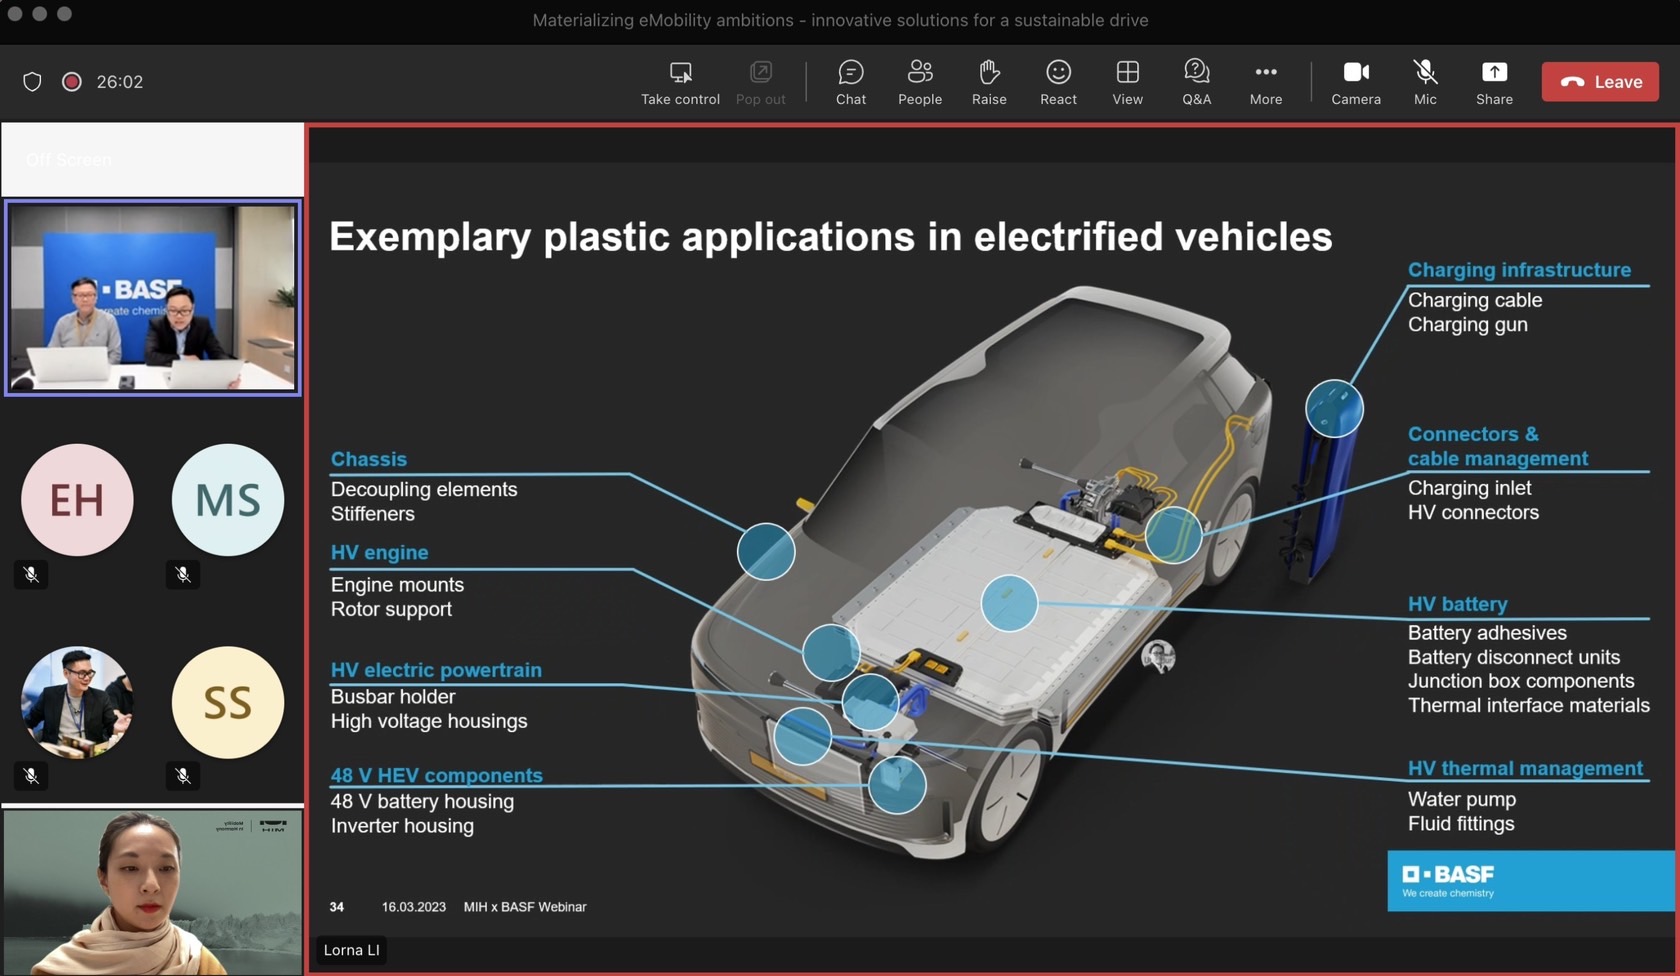Click the MS participant avatar
Image resolution: width=1680 pixels, height=976 pixels.
point(228,500)
